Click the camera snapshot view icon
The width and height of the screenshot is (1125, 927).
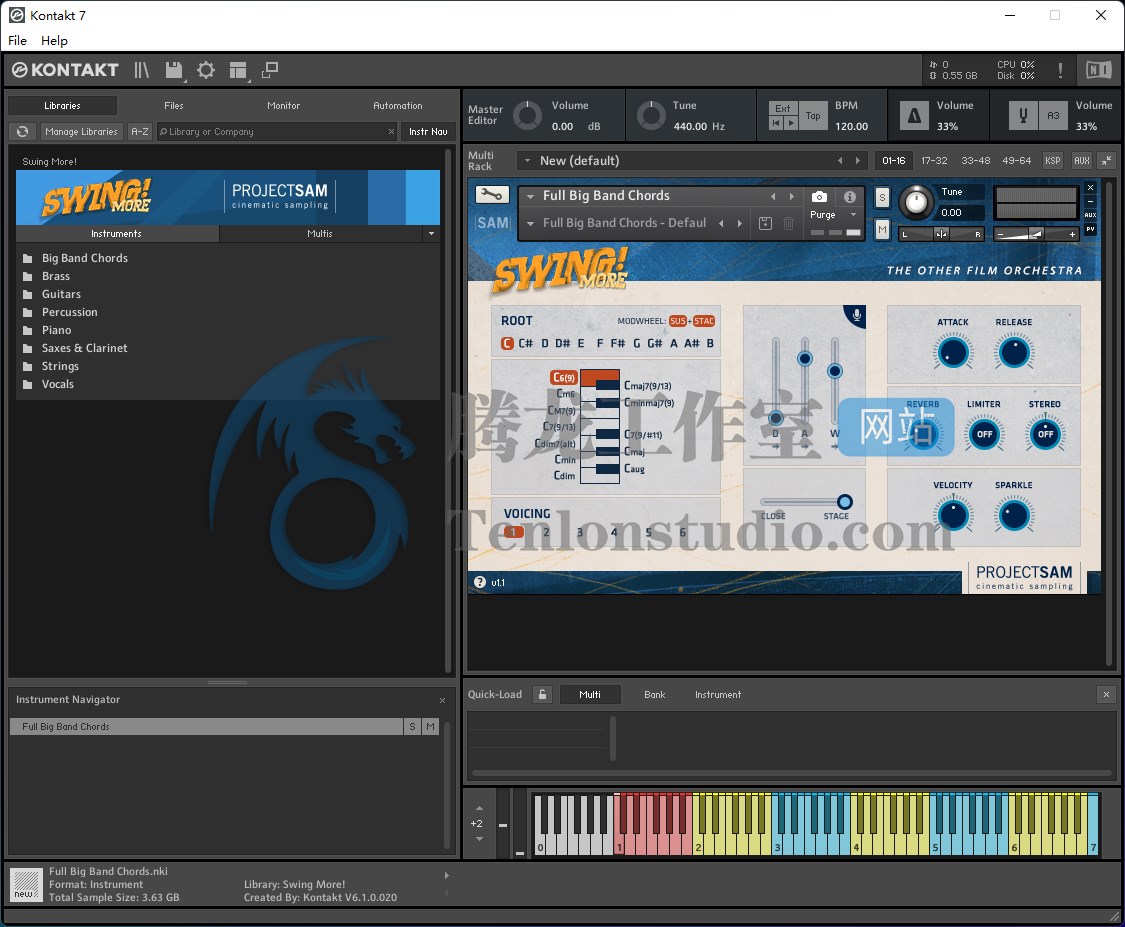(x=819, y=197)
